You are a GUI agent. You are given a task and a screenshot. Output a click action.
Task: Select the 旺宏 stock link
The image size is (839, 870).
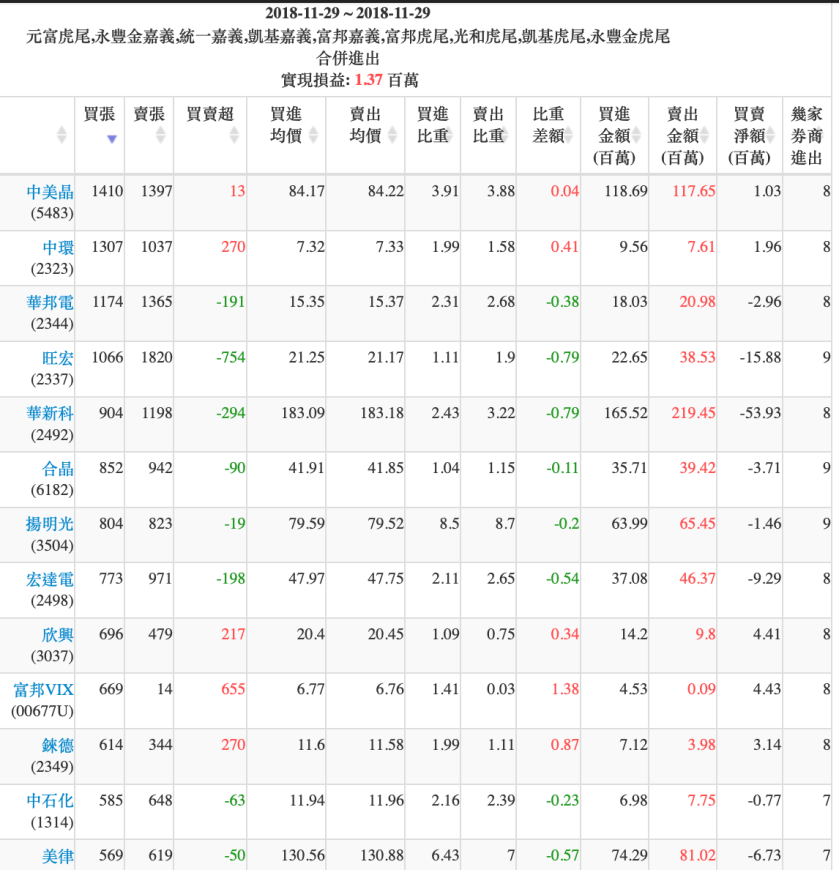tap(58, 357)
